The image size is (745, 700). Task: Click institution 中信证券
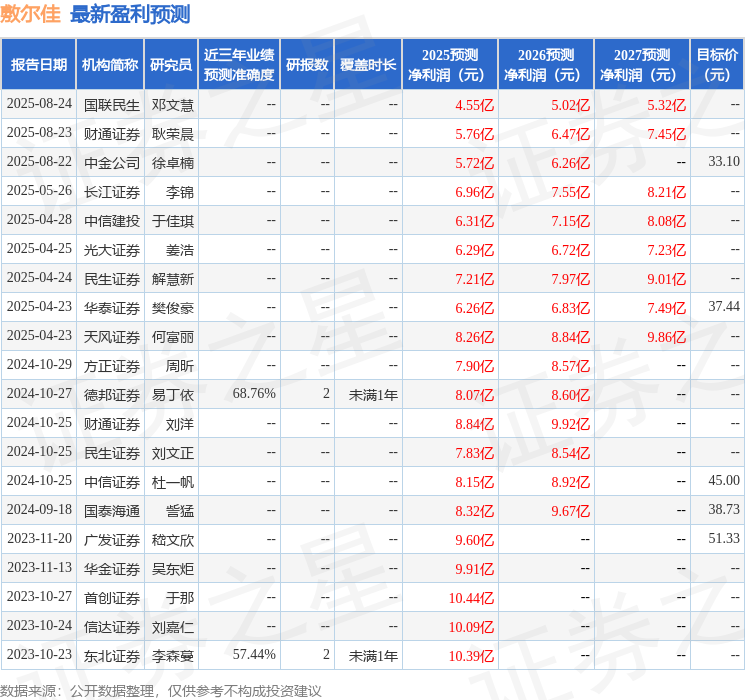pyautogui.click(x=112, y=482)
